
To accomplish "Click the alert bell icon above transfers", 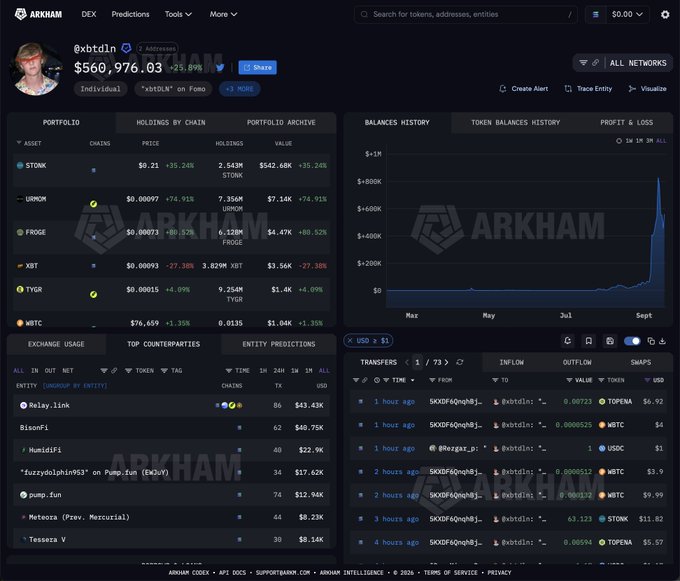I will click(x=567, y=341).
